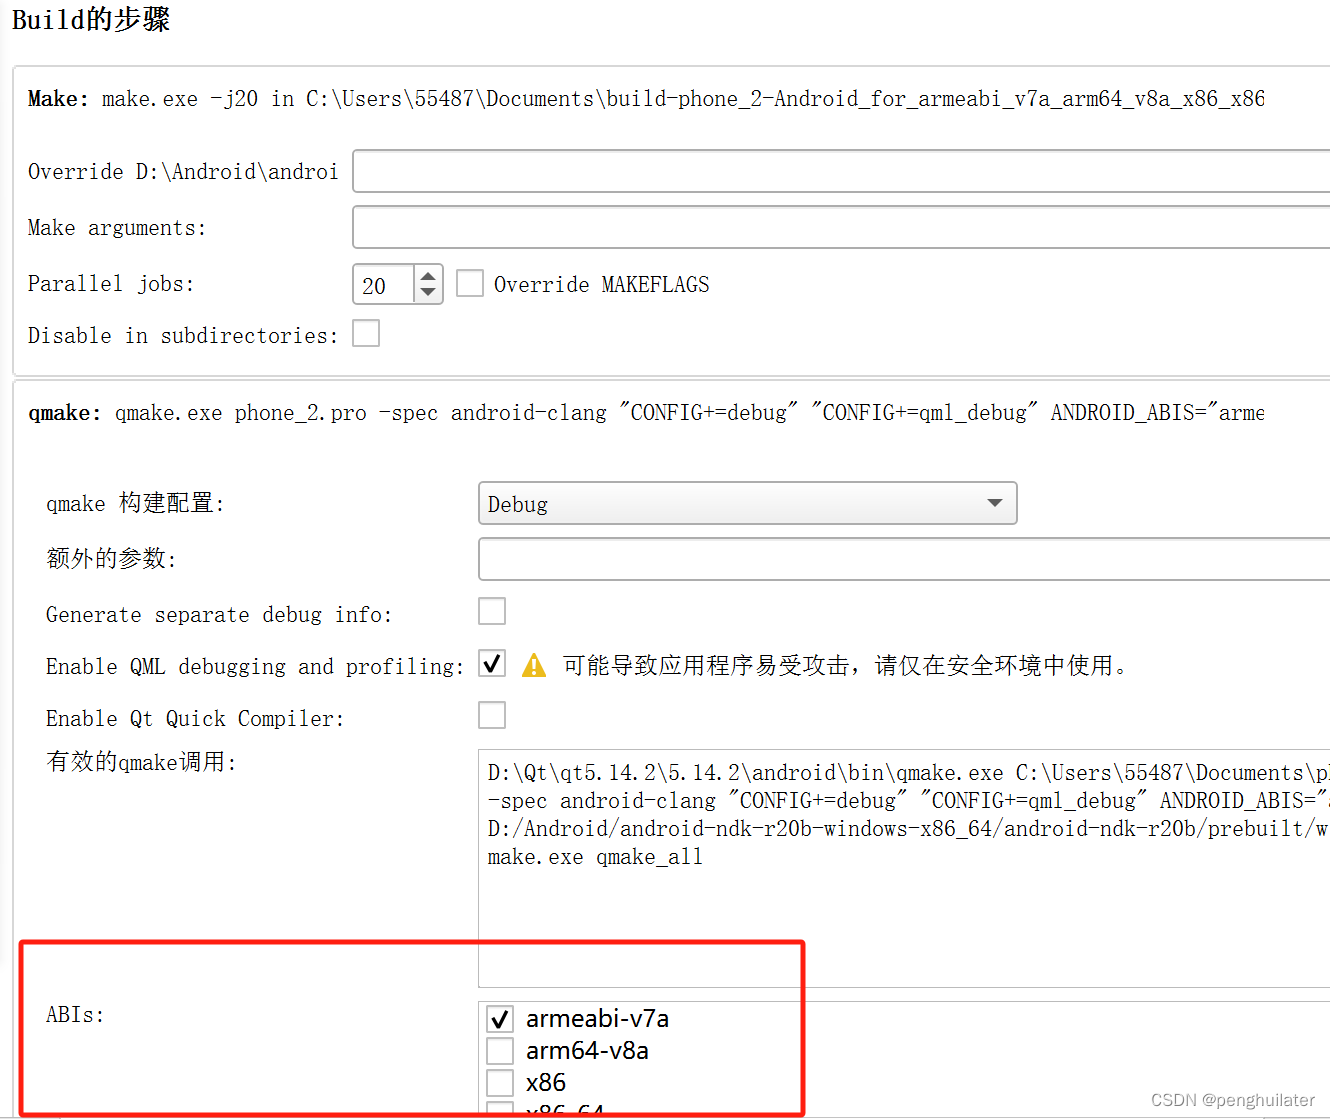Screen dimensions: 1330x1119
Task: Increase Parallel jobs with the up arrow
Action: [428, 275]
